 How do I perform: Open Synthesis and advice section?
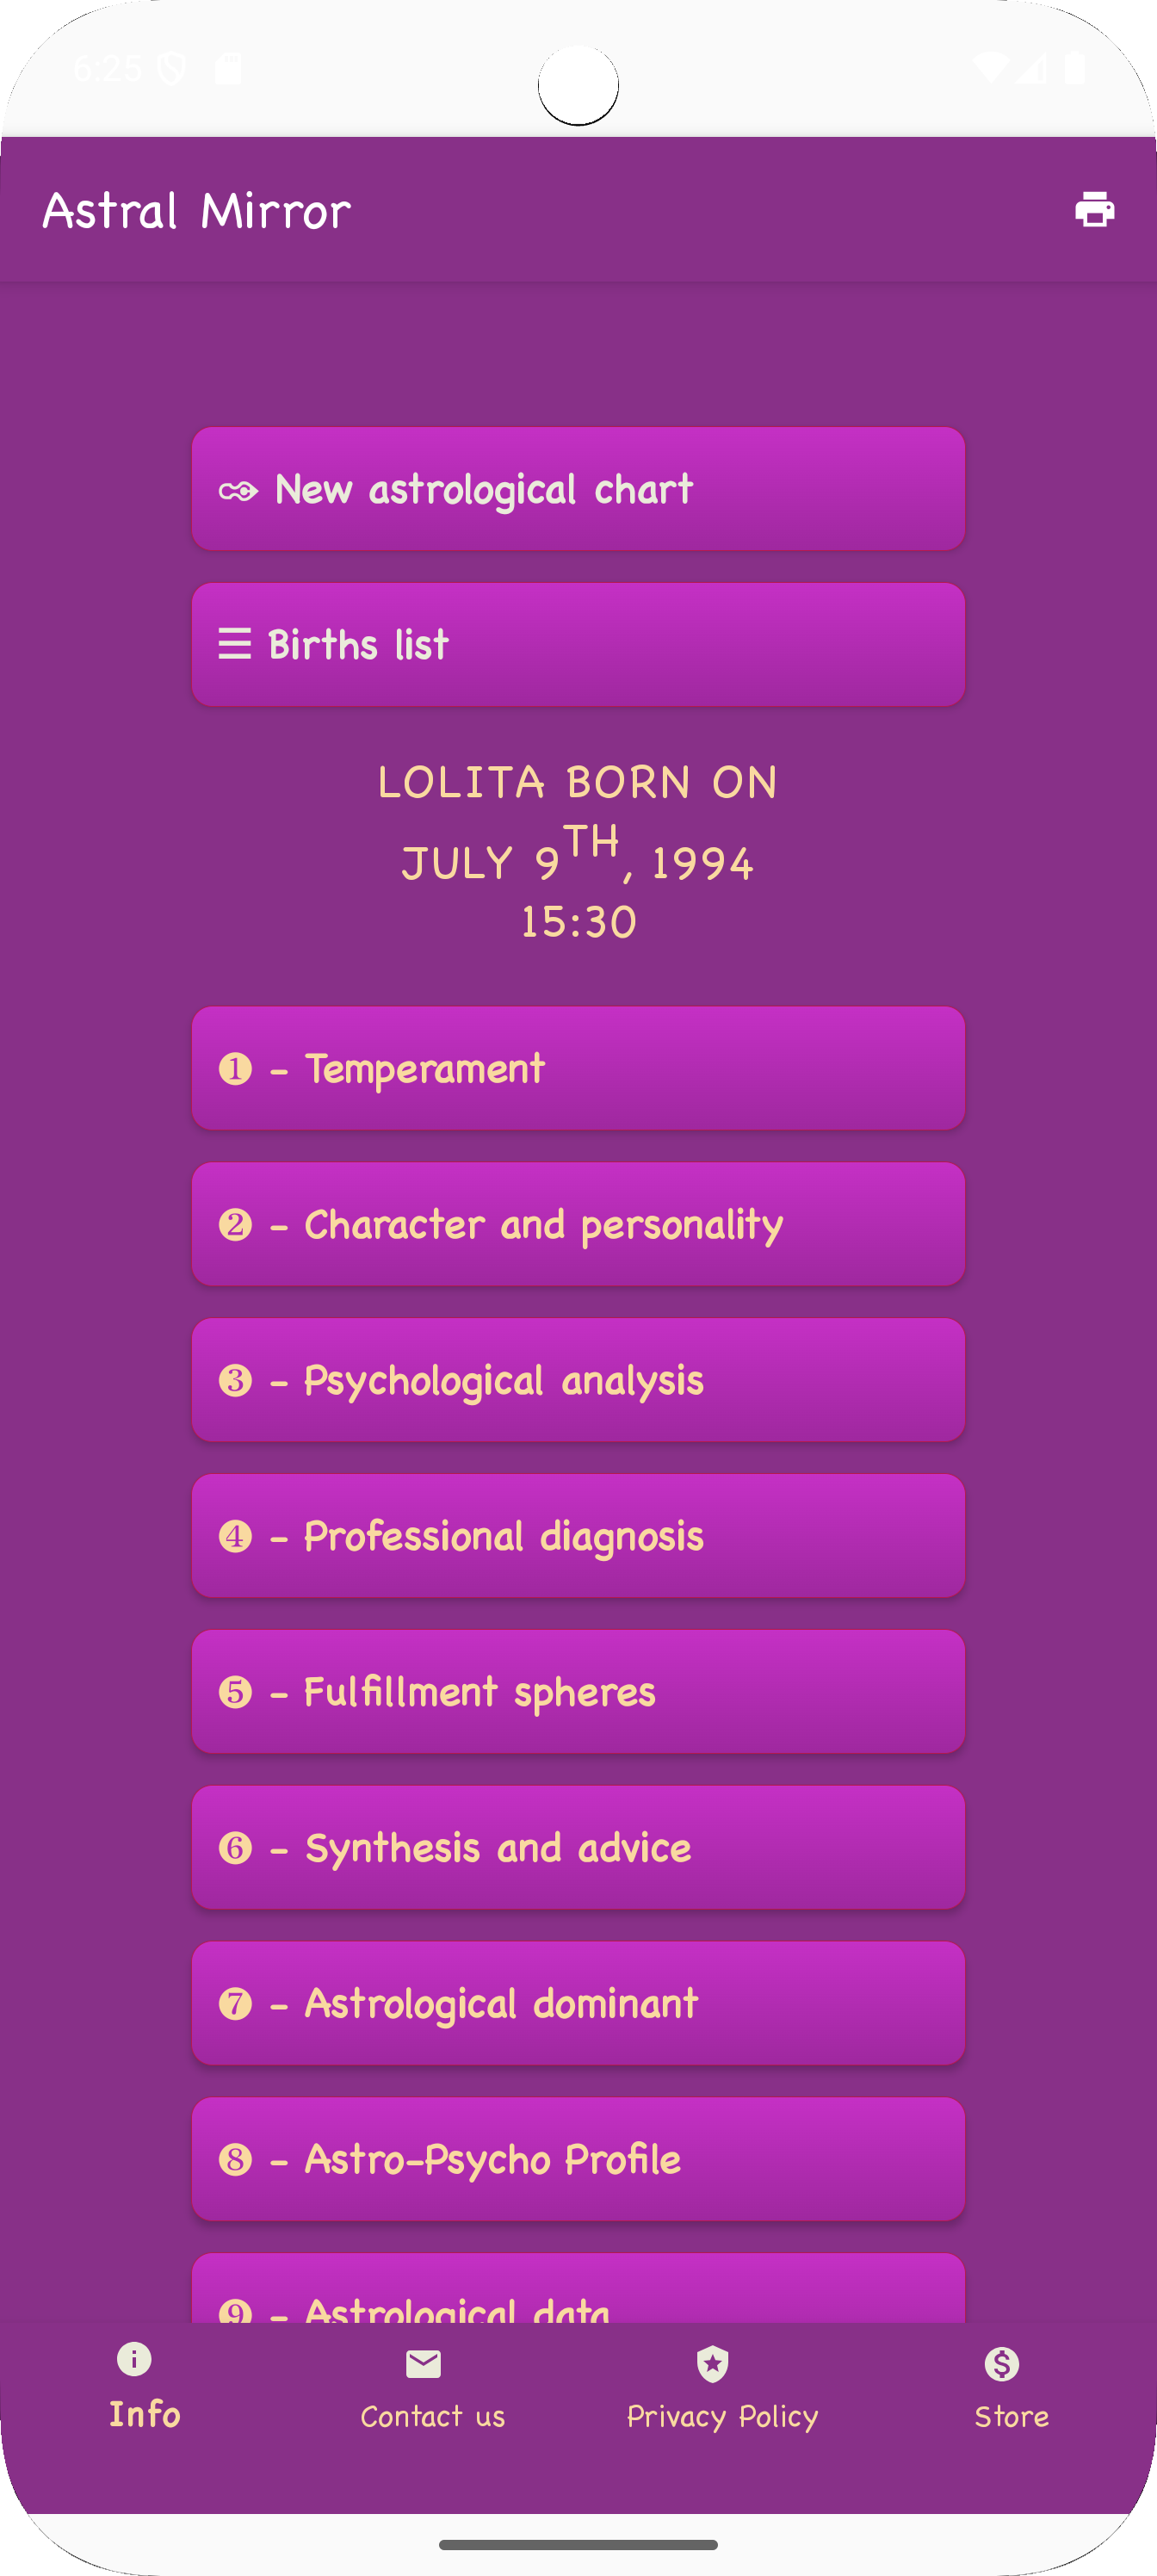point(578,1848)
